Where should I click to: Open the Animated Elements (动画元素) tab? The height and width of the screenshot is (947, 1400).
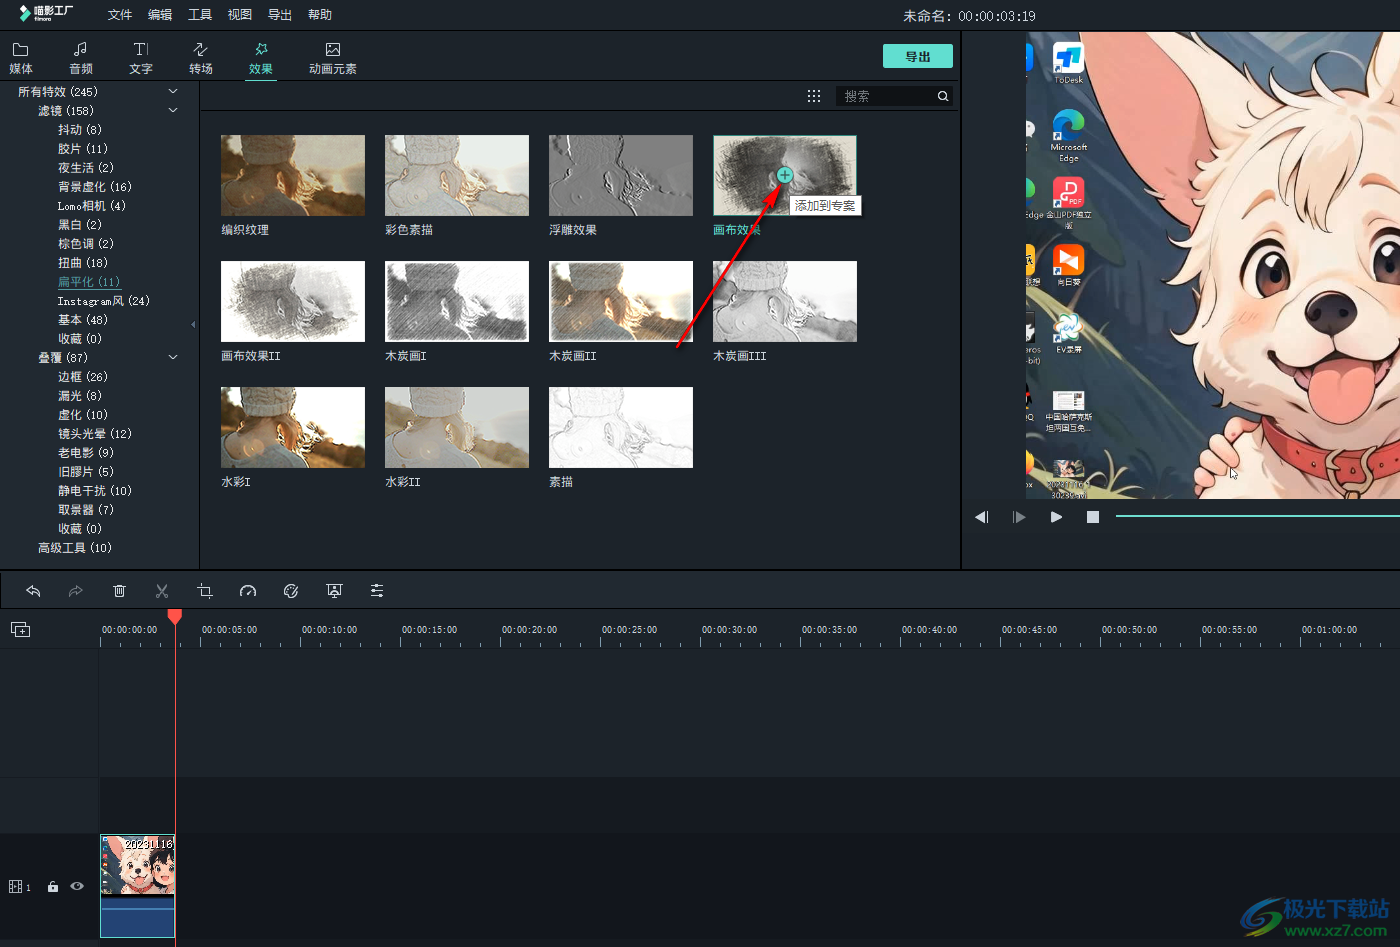click(333, 58)
